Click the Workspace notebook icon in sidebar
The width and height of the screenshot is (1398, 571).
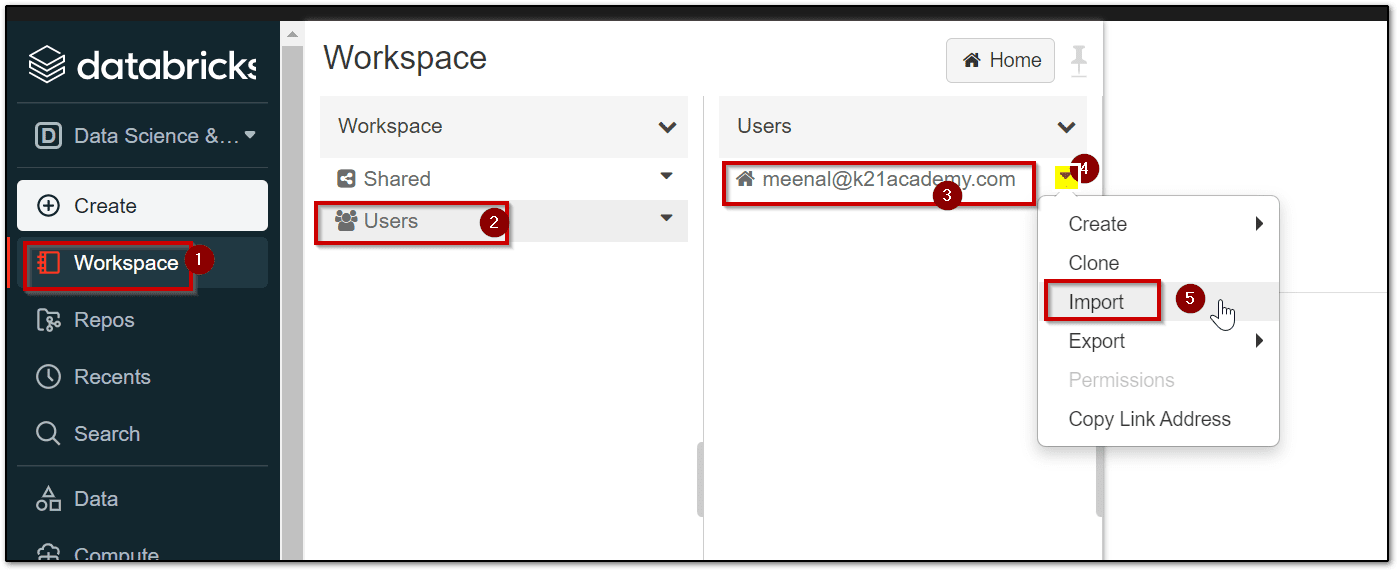pyautogui.click(x=48, y=263)
